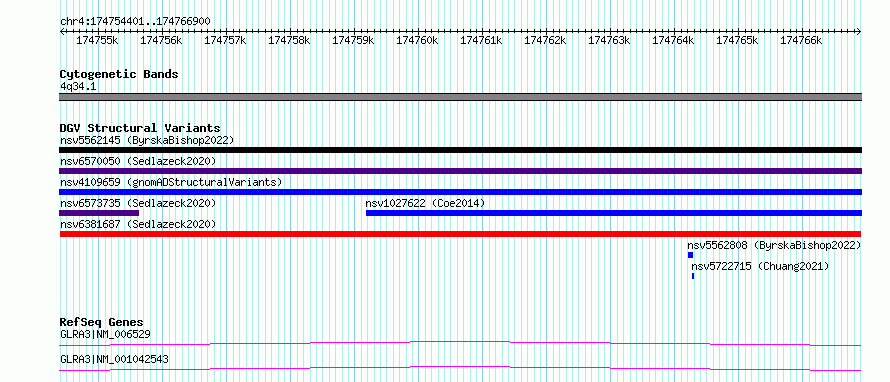Screen dimensions: 890x382
Task: Select the nsv6381687 red variant bar
Action: click(x=460, y=234)
